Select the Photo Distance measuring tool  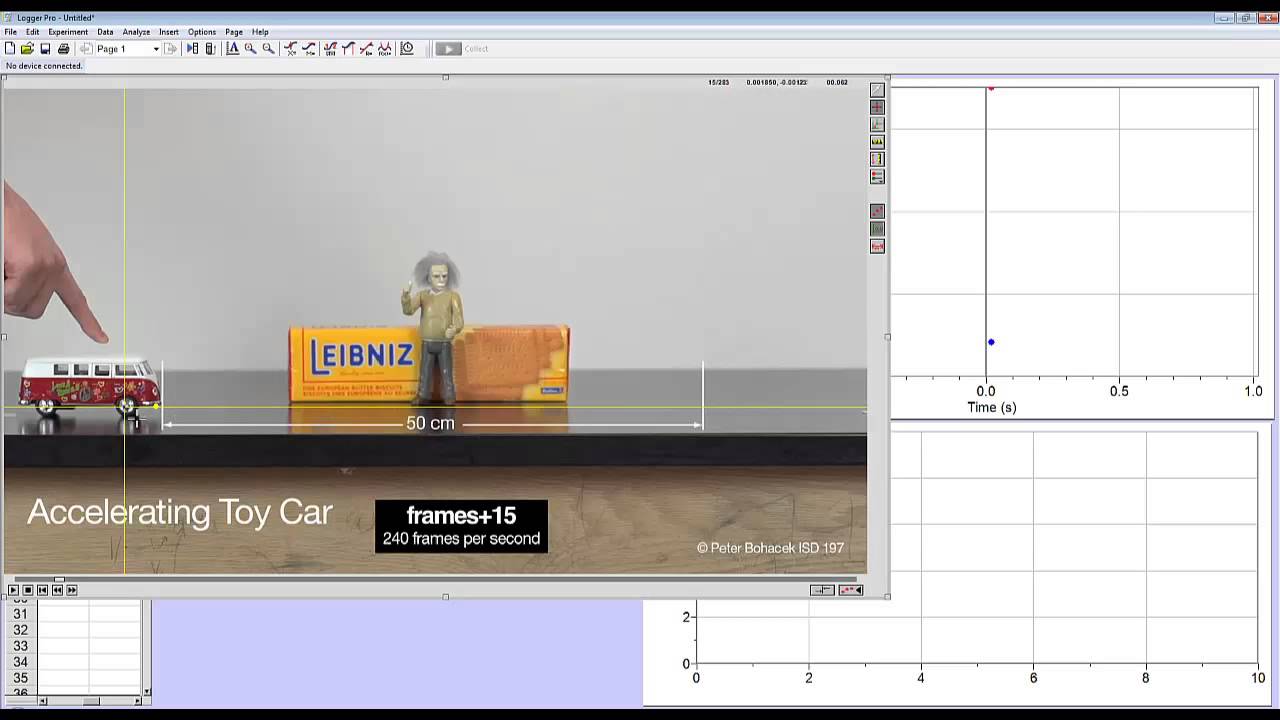877,159
